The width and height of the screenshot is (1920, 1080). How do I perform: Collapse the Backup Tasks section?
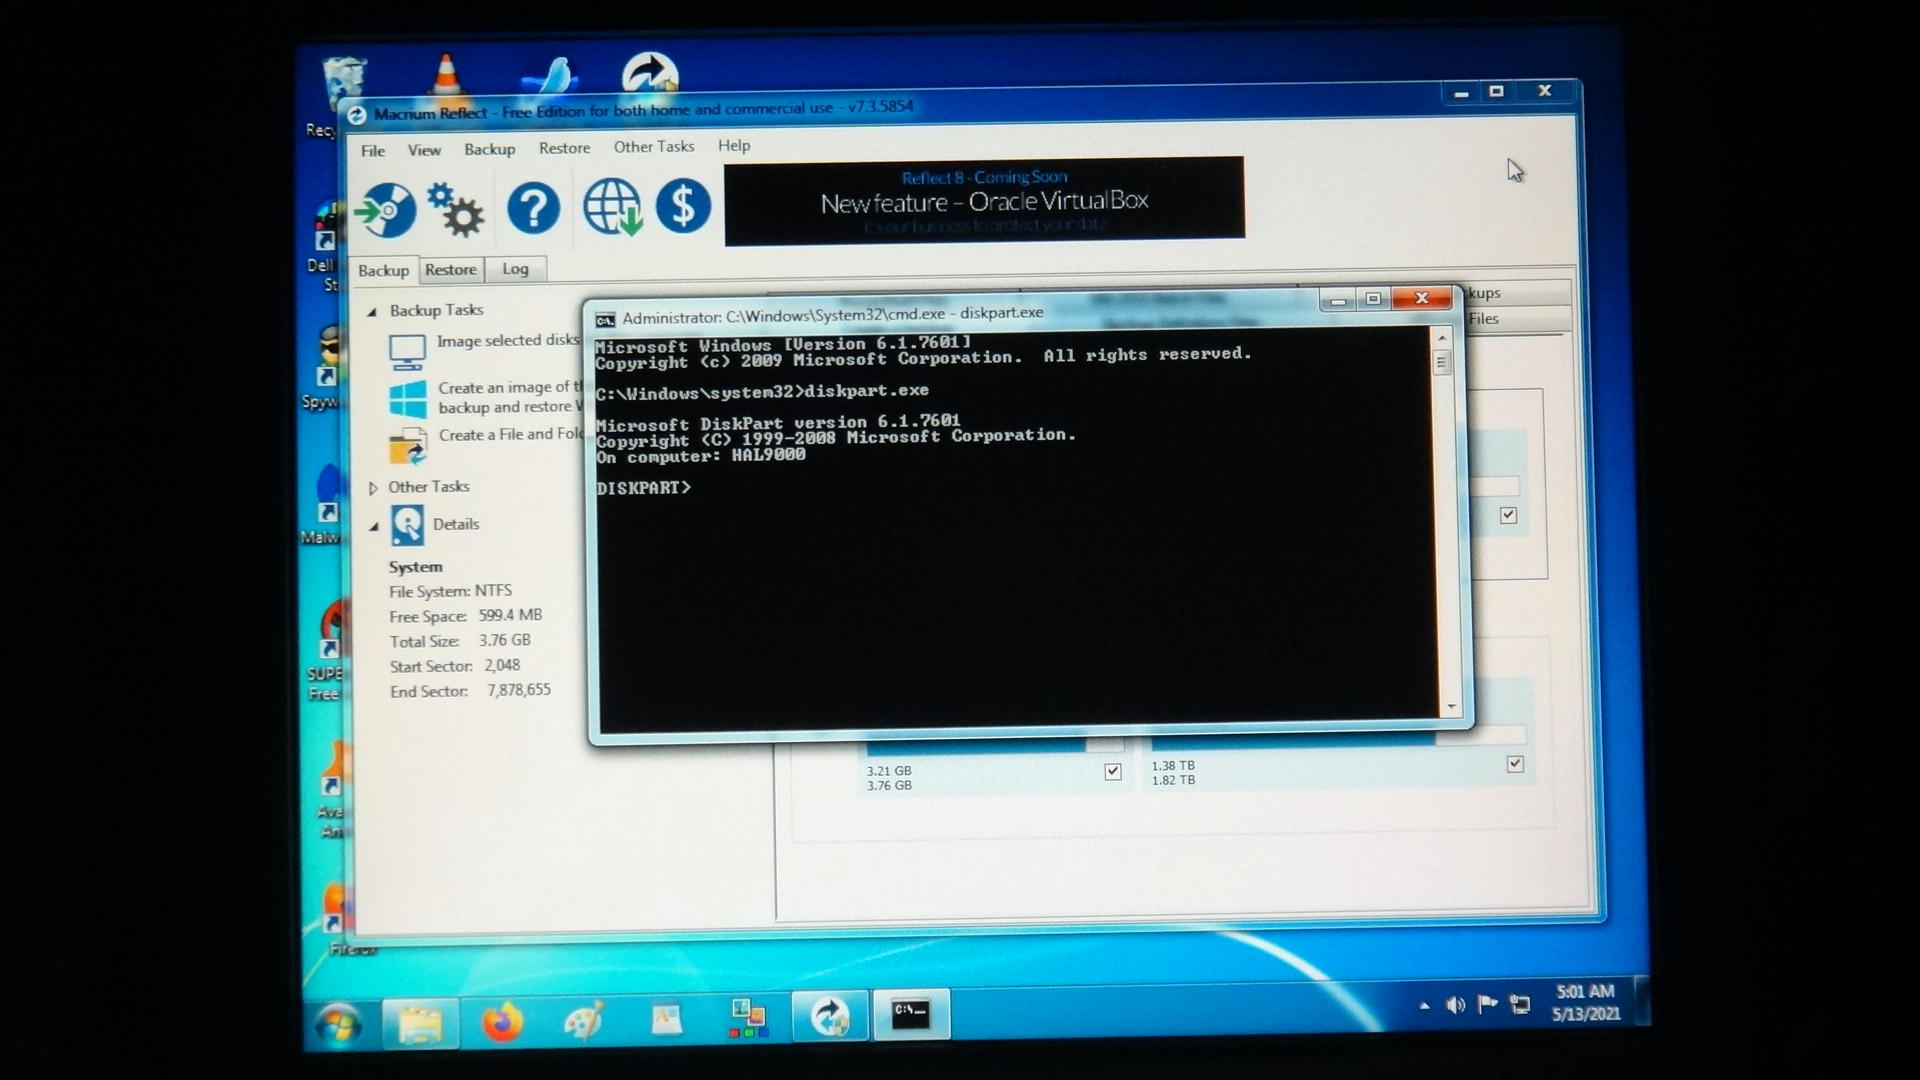372,312
